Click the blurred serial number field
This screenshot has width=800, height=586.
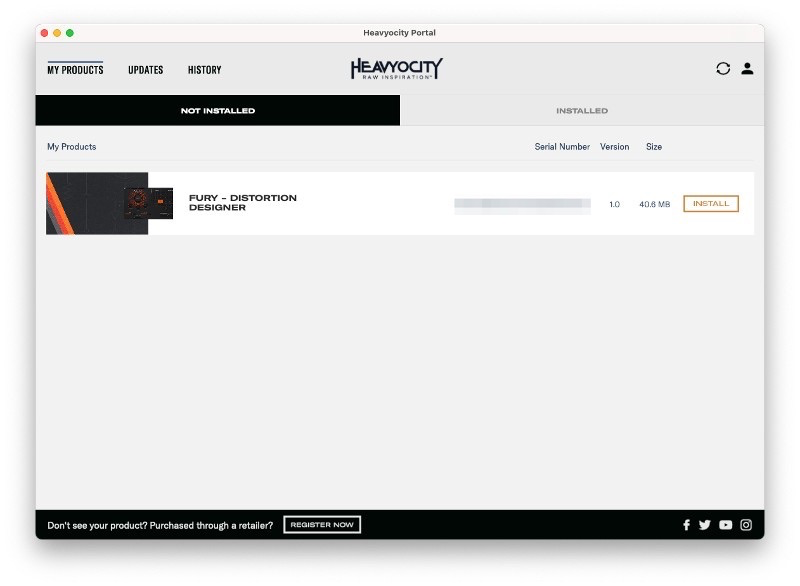[522, 204]
